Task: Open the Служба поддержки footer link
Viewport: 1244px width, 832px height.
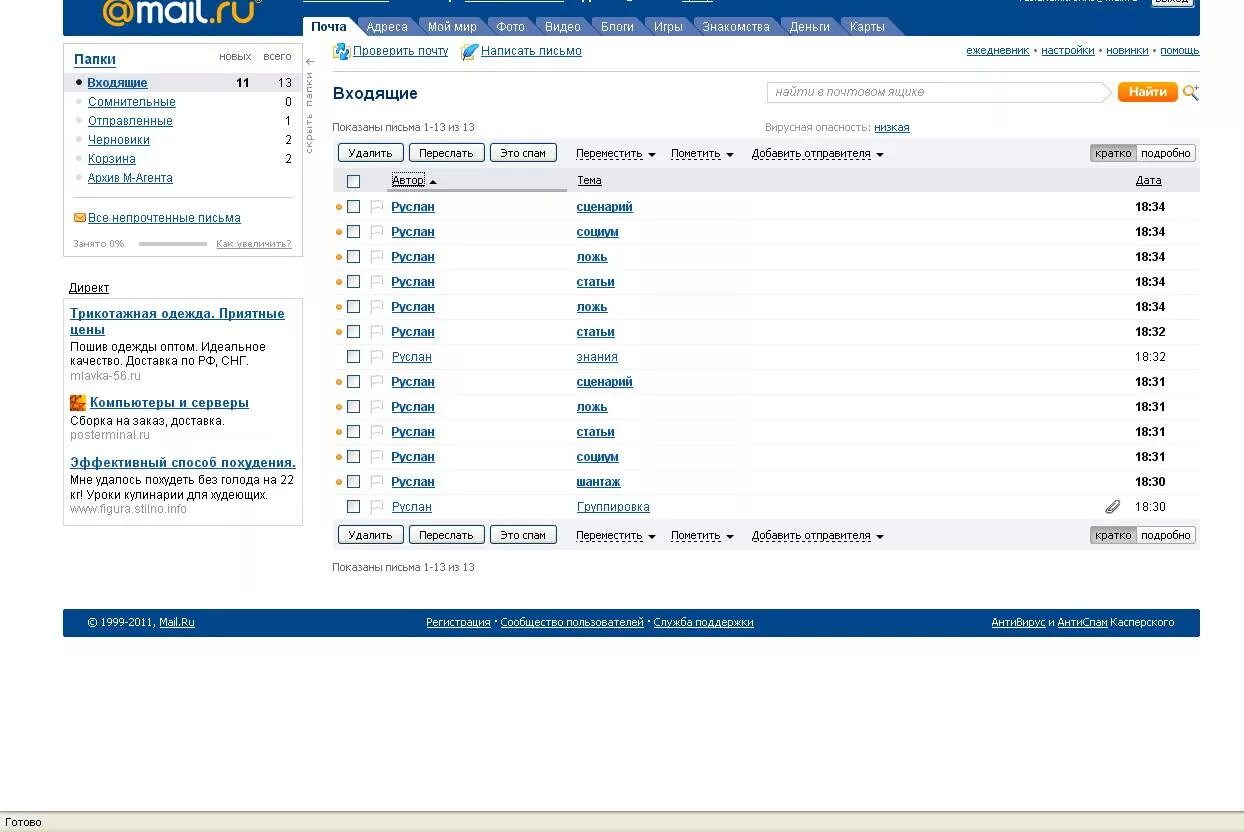Action: tap(704, 622)
